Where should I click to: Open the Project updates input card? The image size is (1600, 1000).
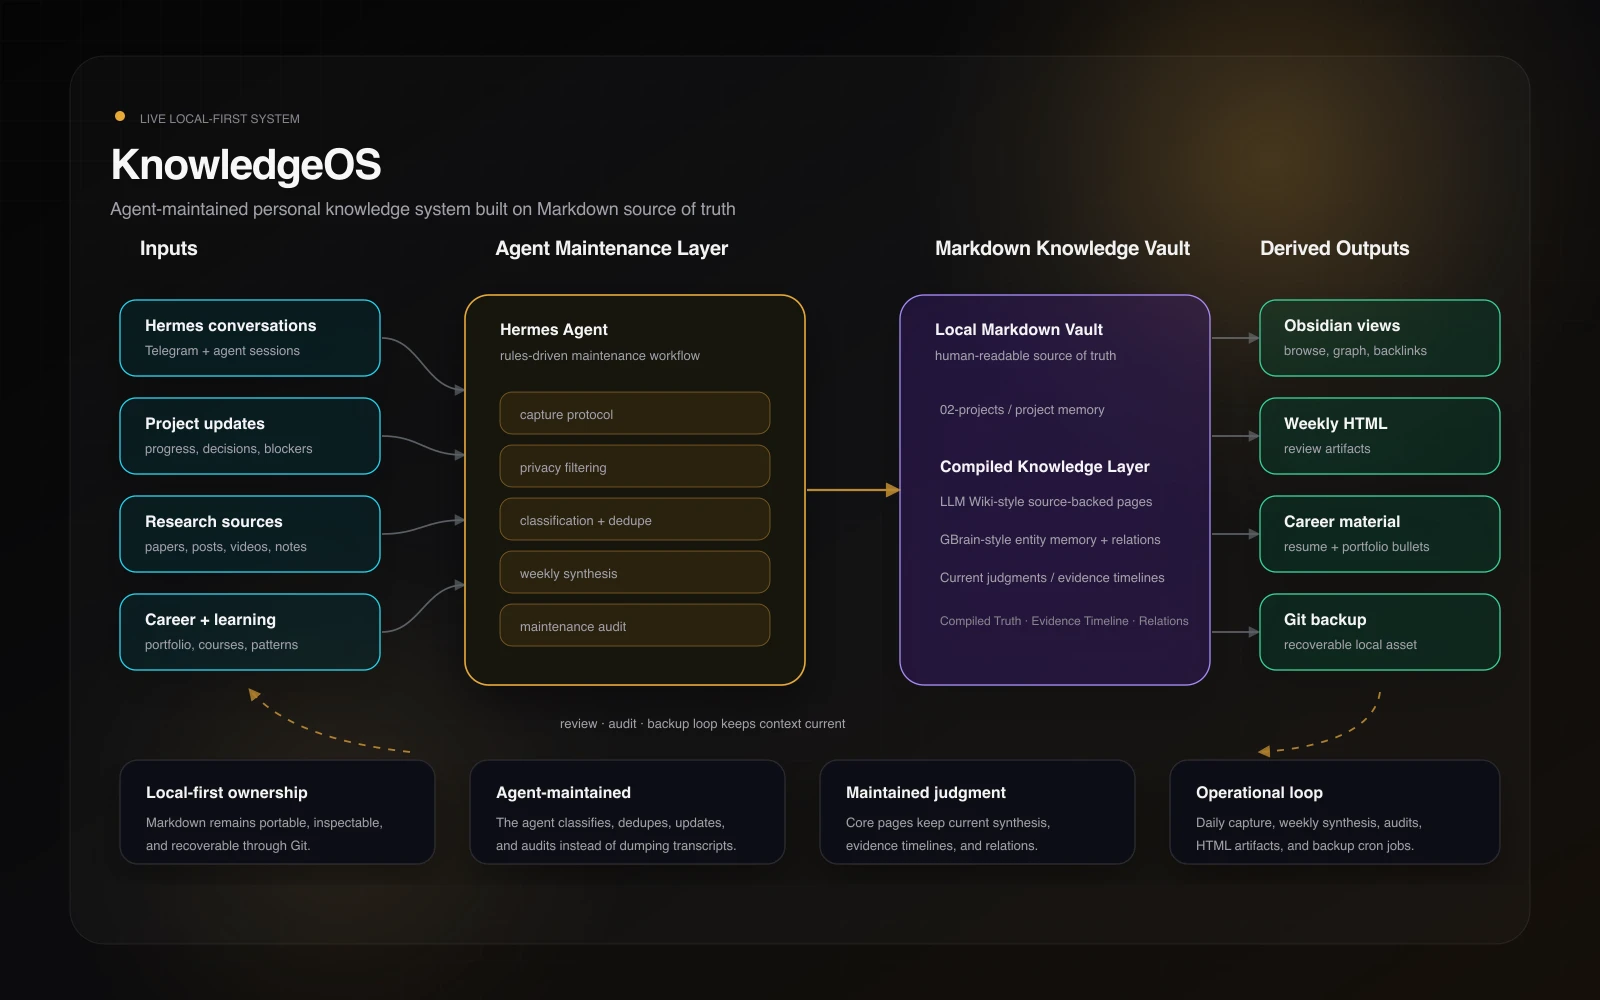[x=250, y=436]
